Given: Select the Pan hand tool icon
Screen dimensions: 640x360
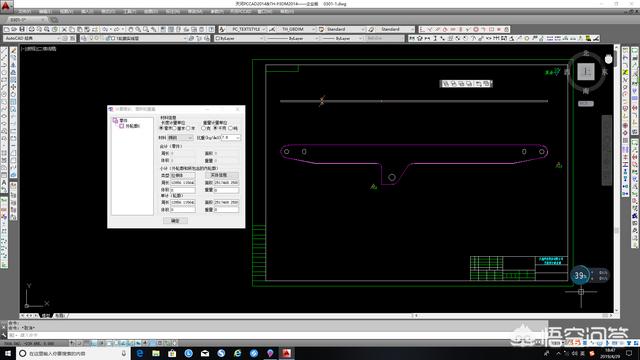Looking at the screenshot, I should coord(131,29).
